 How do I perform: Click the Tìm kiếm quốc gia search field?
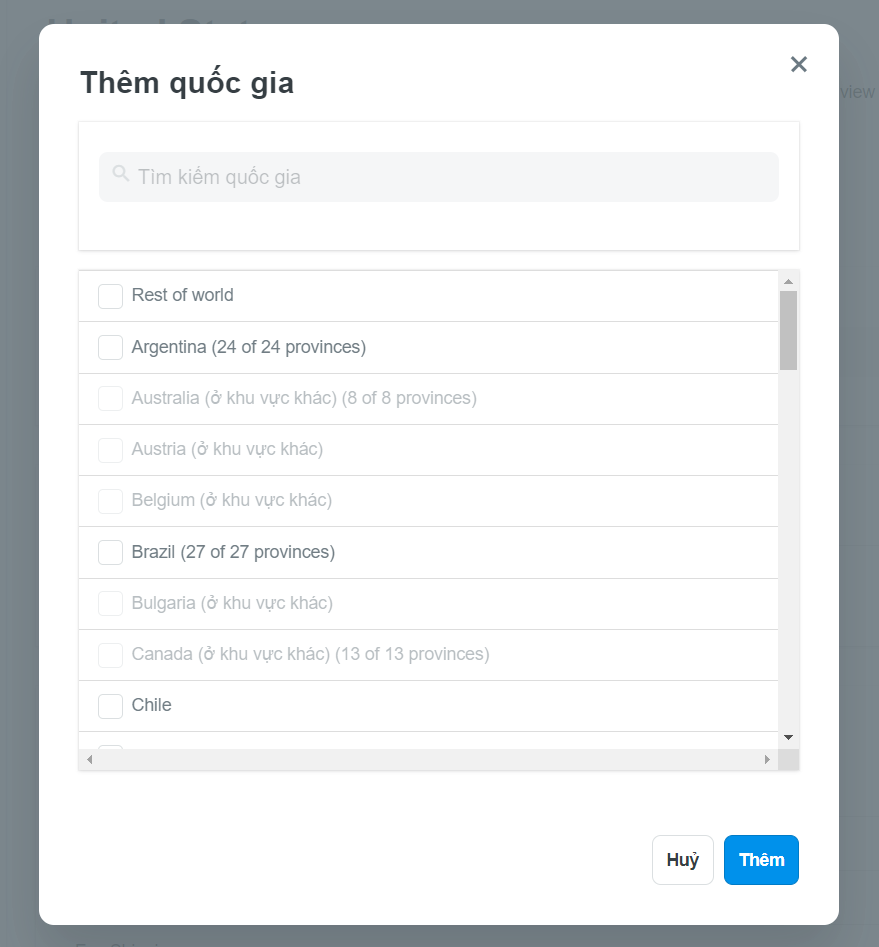(x=439, y=177)
